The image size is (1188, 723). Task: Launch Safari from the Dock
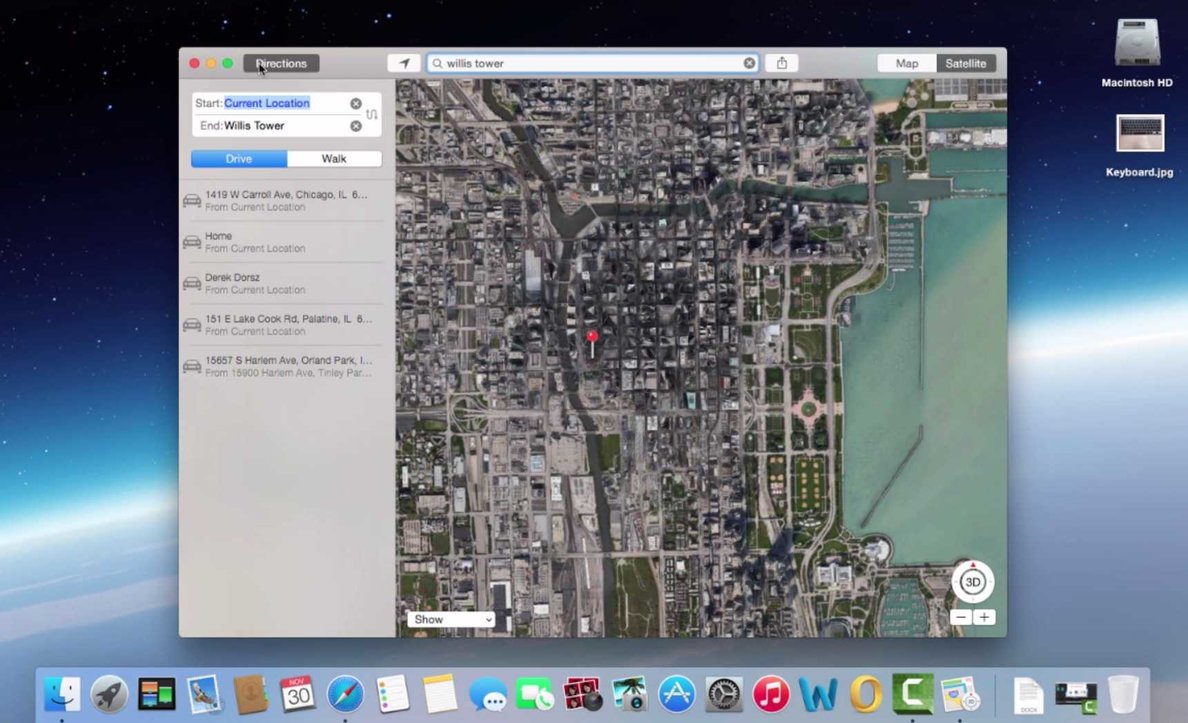(x=345, y=692)
